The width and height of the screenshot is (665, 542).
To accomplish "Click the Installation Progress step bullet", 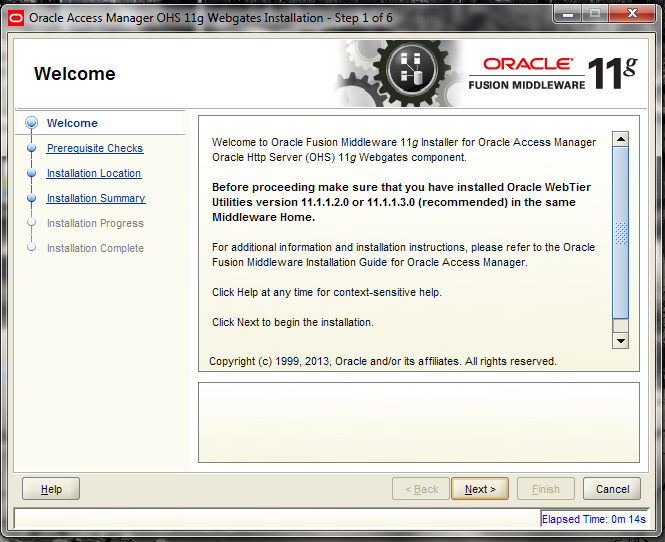I will coord(31,222).
